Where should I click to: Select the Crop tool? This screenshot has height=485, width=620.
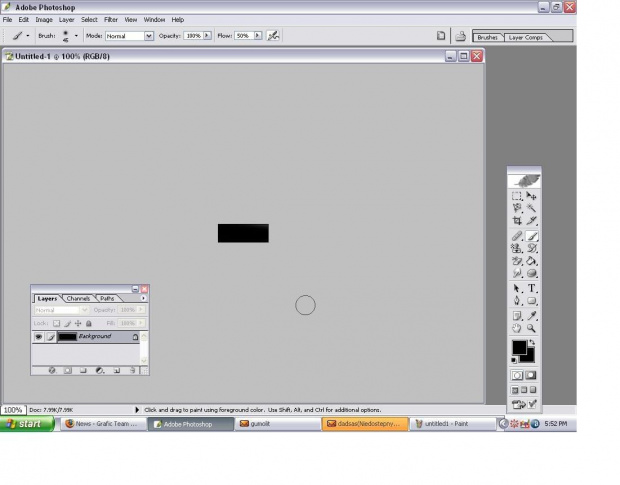pyautogui.click(x=517, y=221)
